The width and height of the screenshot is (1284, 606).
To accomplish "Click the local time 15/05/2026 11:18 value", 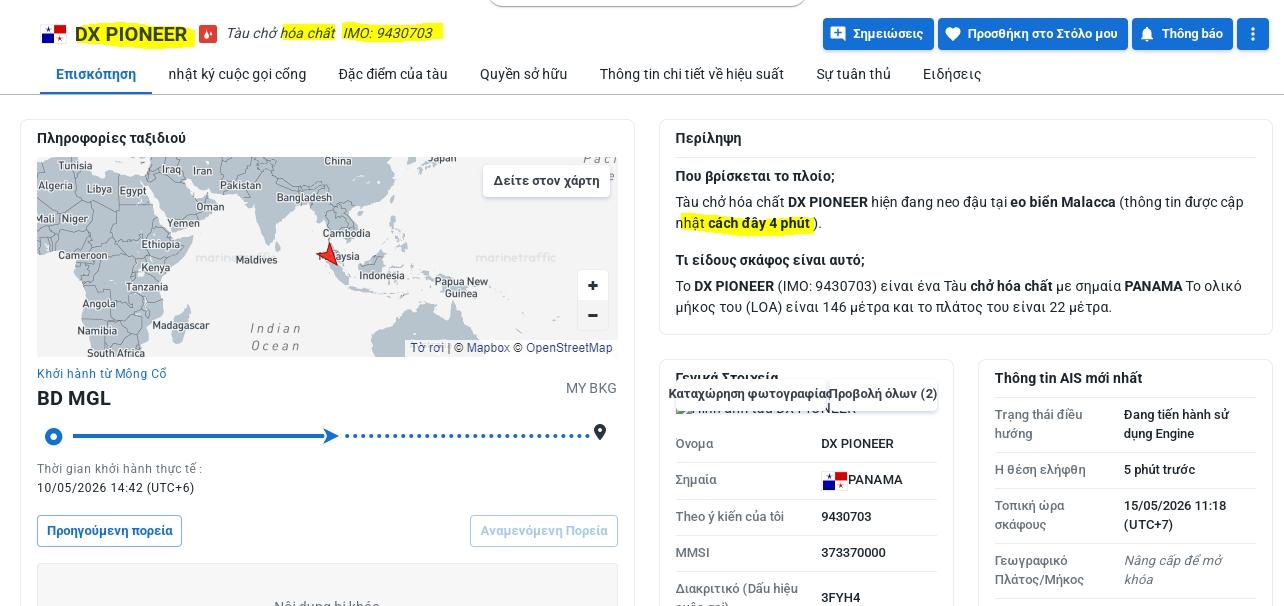I will [1175, 515].
